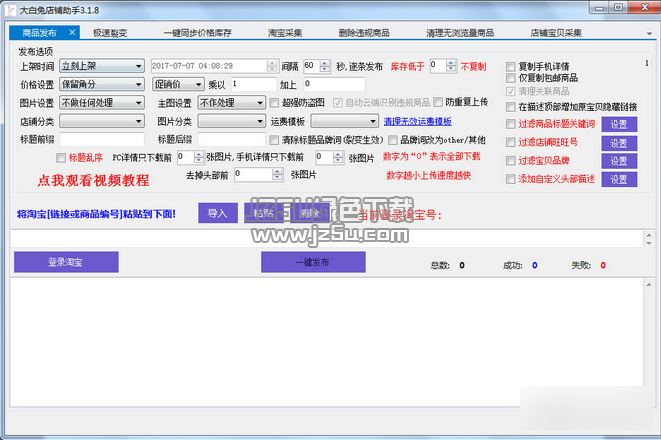
Task: Start publishing with 一键发布 button
Action: click(x=313, y=262)
